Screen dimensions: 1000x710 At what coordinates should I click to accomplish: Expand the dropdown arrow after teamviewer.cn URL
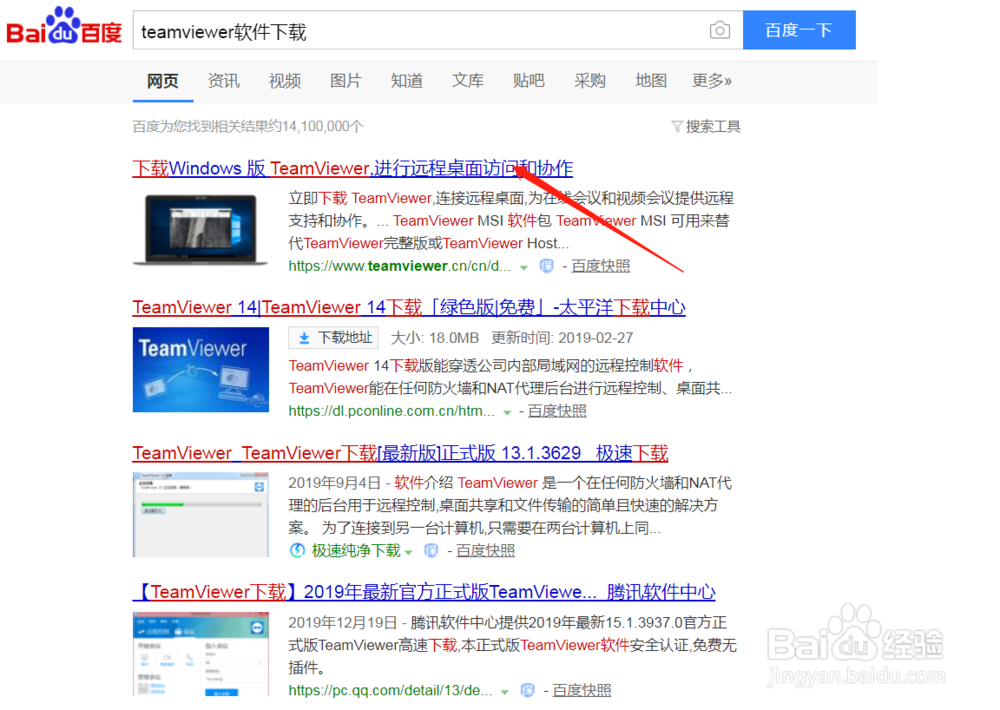pos(522,266)
